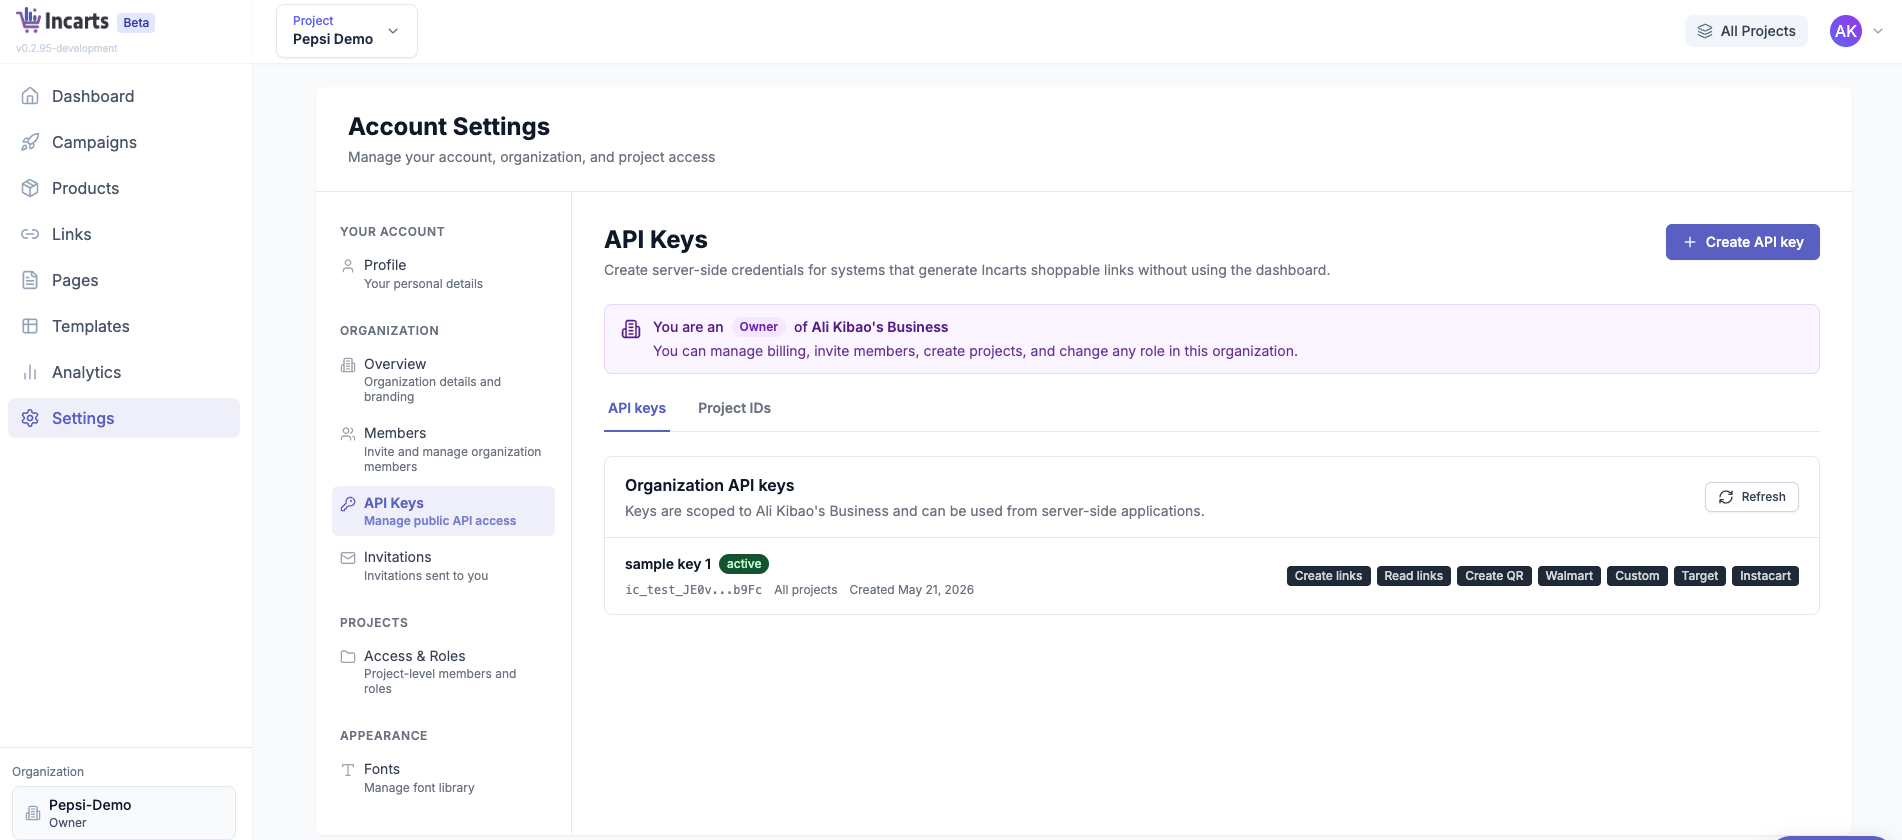Open the Pepsi-Demo organization switcher
Screen dimensions: 1902x840
coord(124,812)
